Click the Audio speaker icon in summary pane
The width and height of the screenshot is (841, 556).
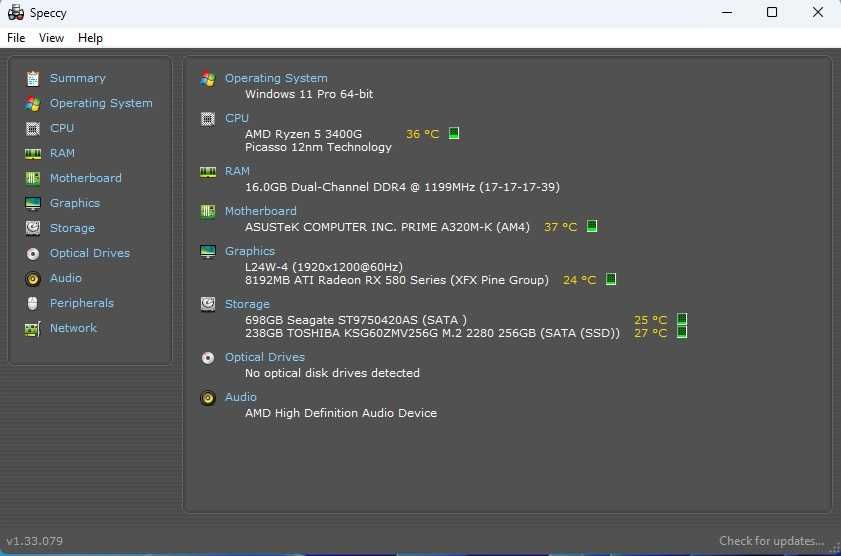click(208, 398)
